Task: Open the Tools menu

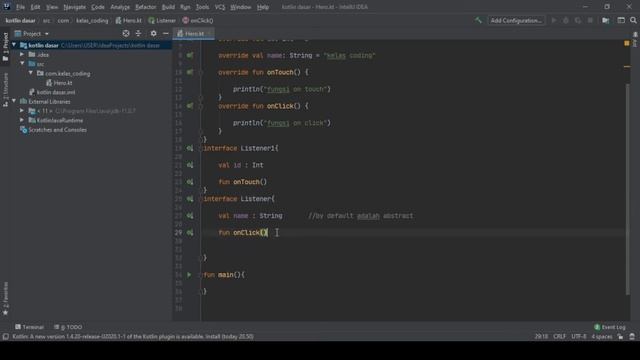Action: tap(202, 7)
